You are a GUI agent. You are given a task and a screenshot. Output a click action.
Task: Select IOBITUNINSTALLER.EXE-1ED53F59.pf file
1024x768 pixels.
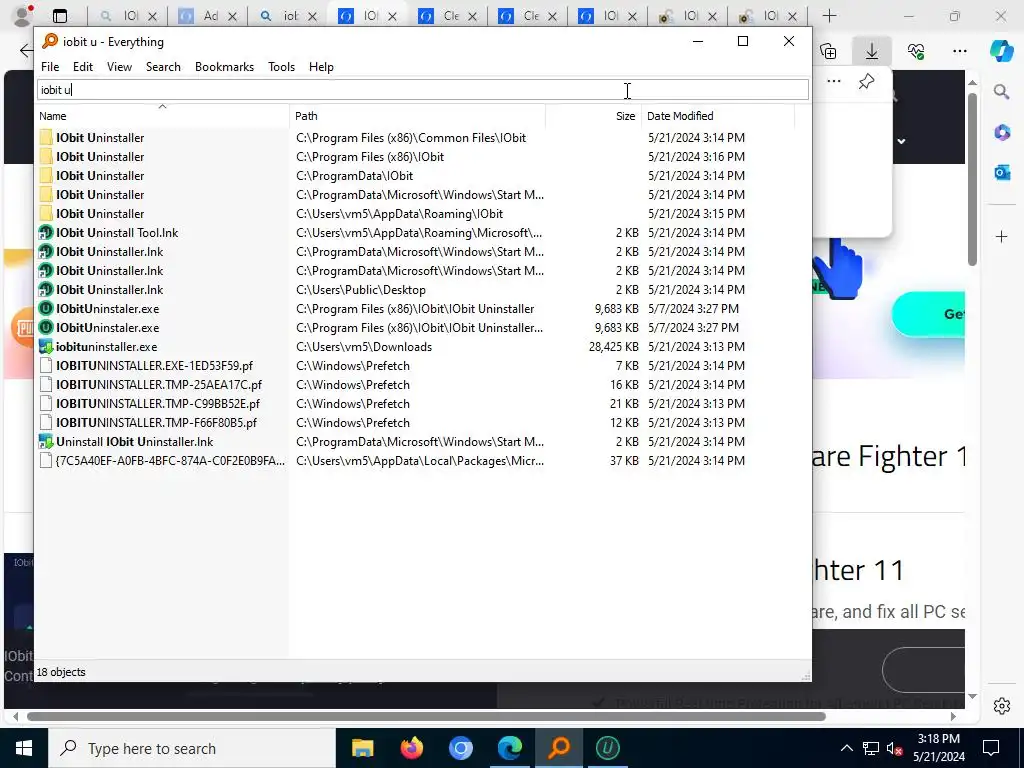pyautogui.click(x=154, y=366)
